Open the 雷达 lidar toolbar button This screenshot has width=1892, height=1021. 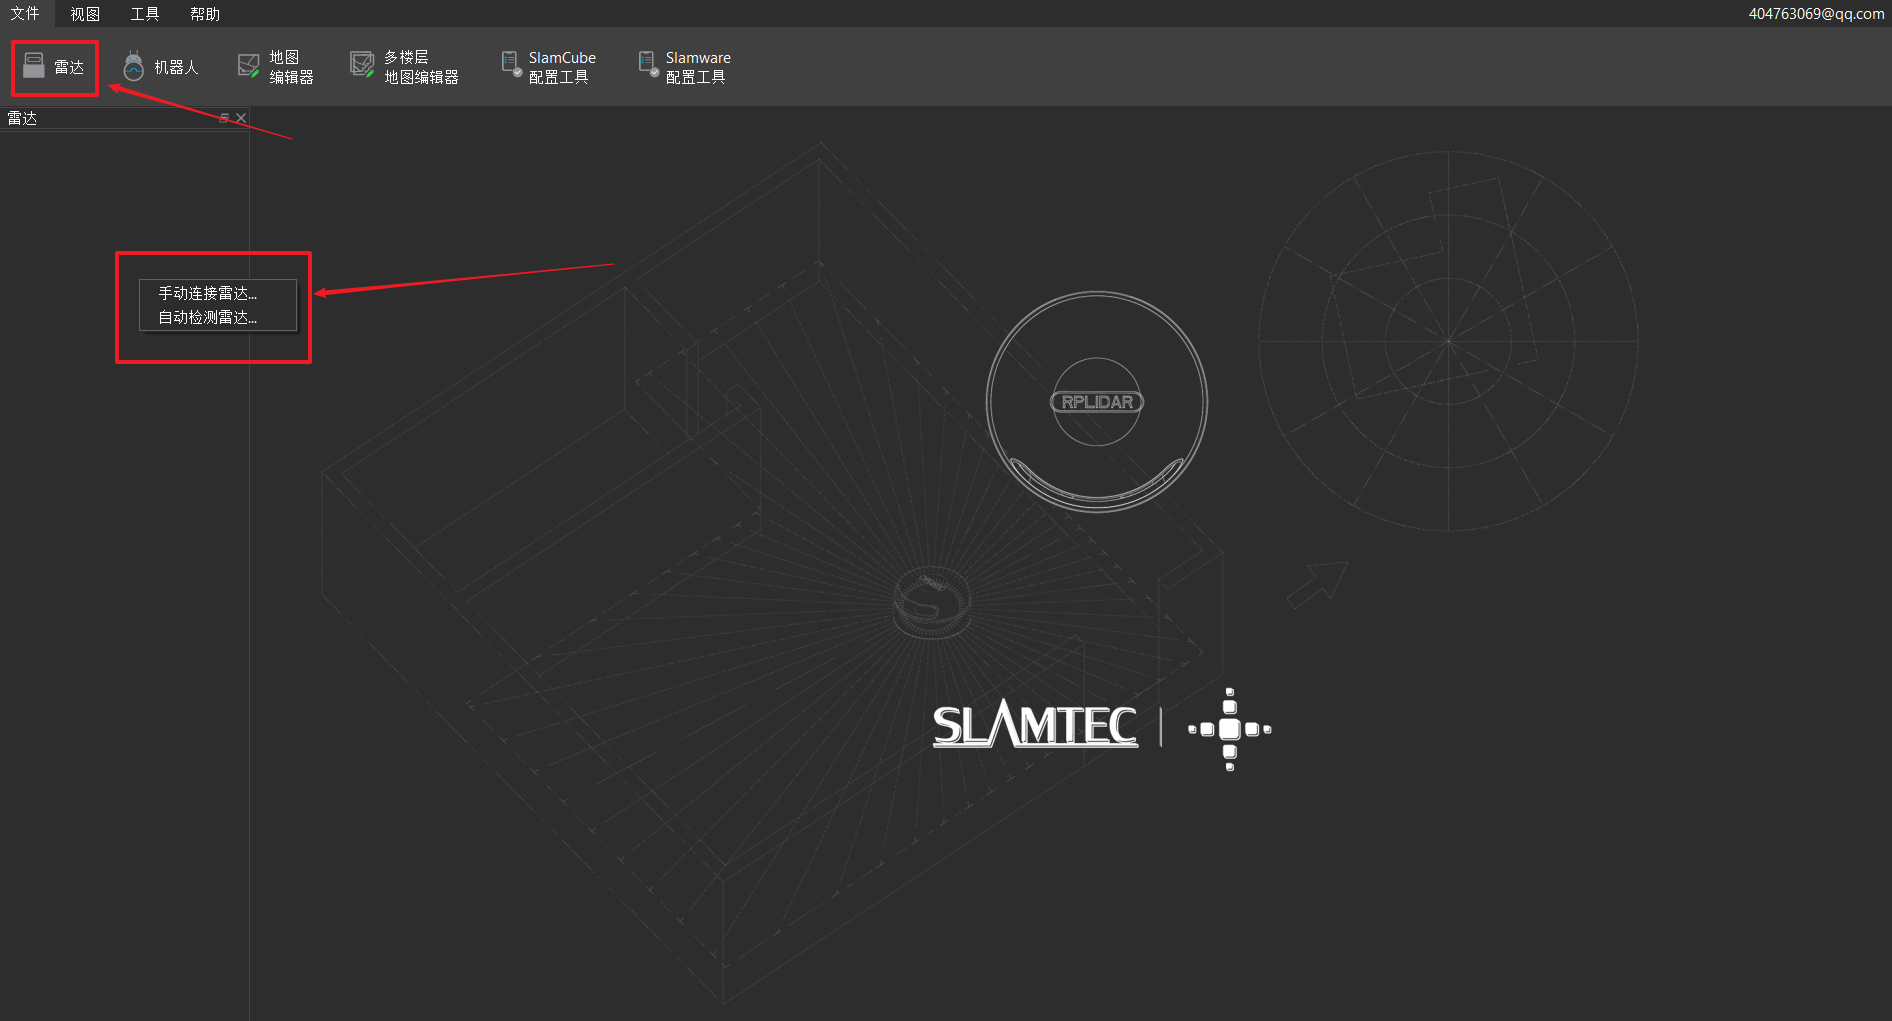tap(55, 67)
